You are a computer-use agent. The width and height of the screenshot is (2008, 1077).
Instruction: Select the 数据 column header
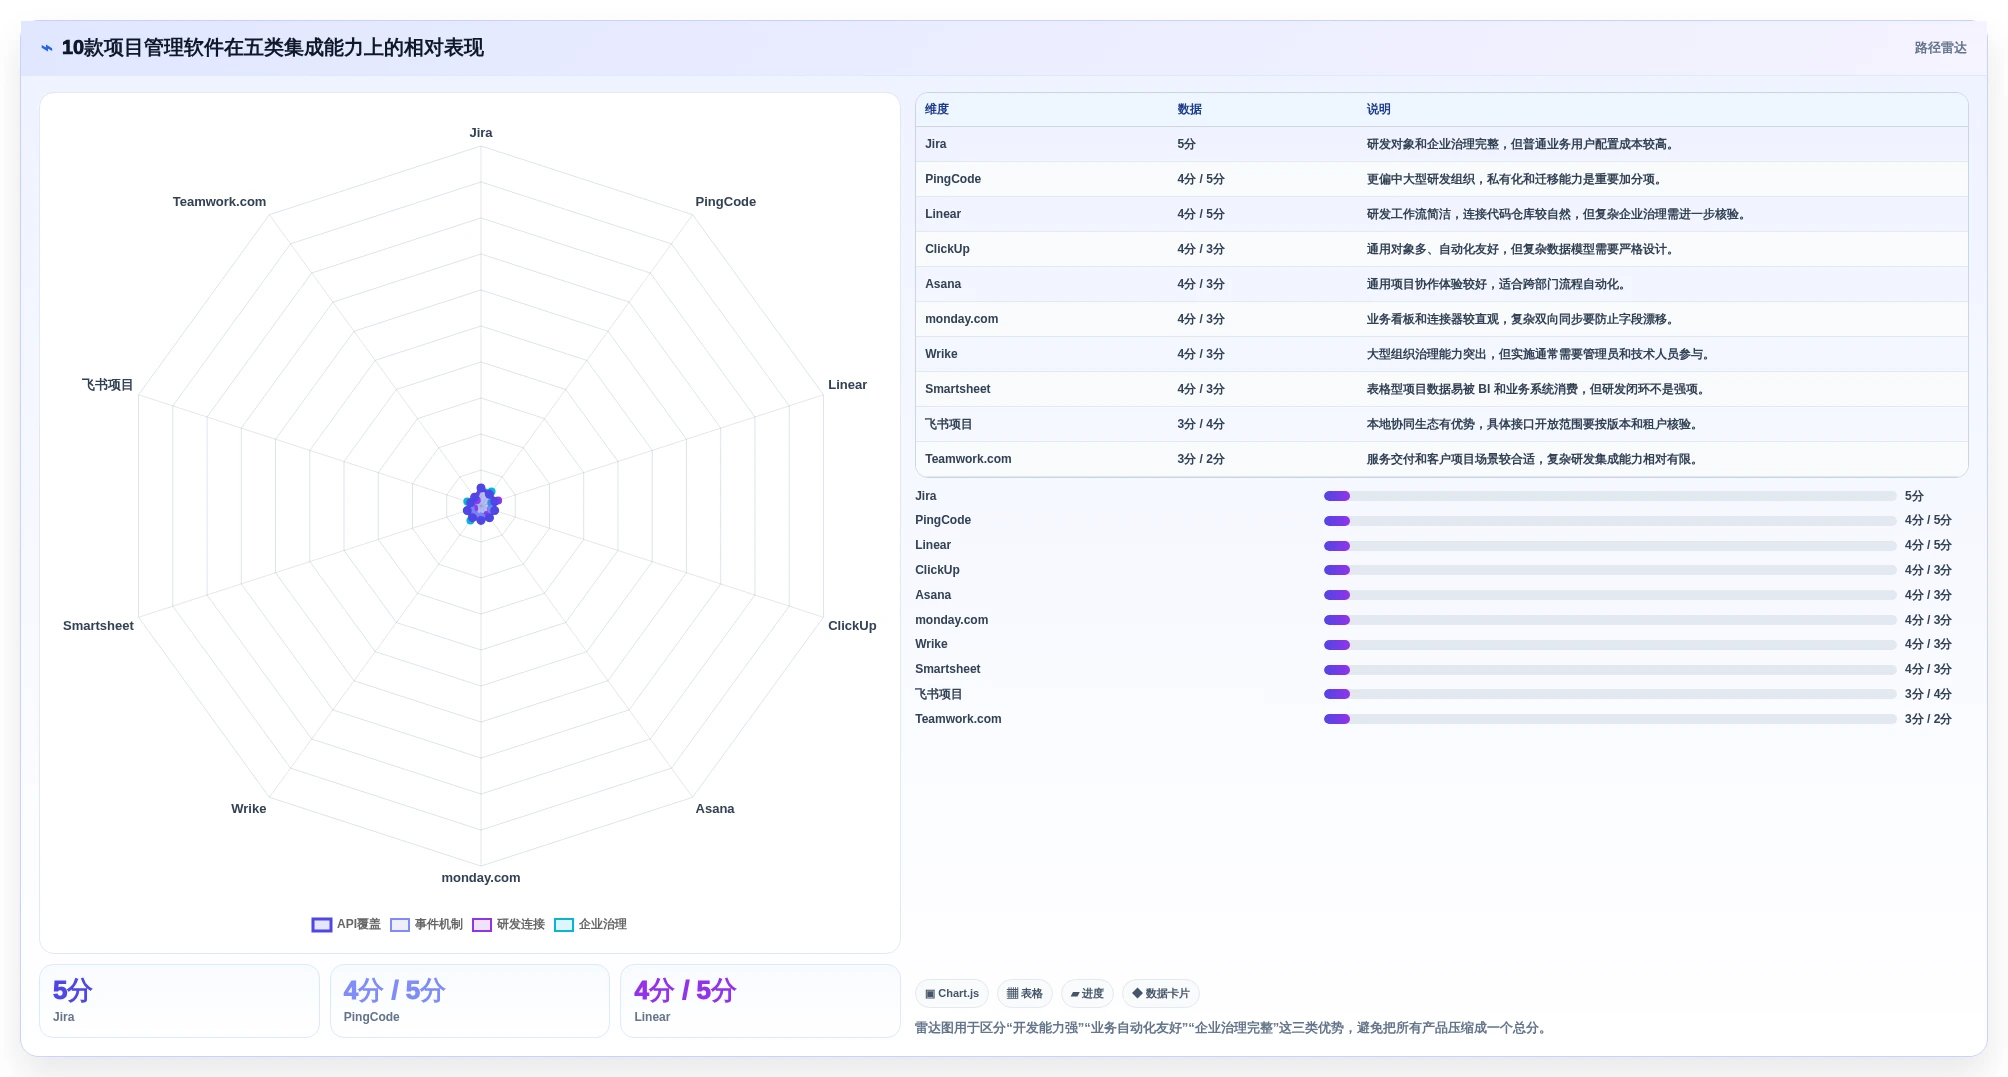[1189, 110]
